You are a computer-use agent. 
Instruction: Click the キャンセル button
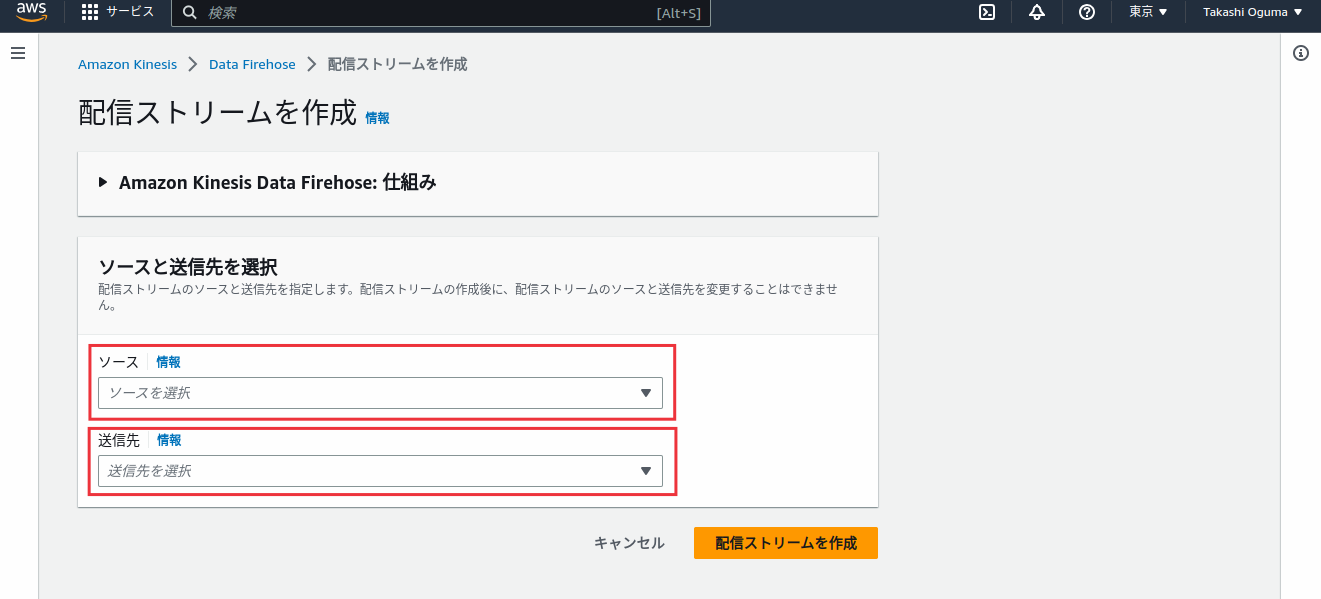click(x=629, y=543)
